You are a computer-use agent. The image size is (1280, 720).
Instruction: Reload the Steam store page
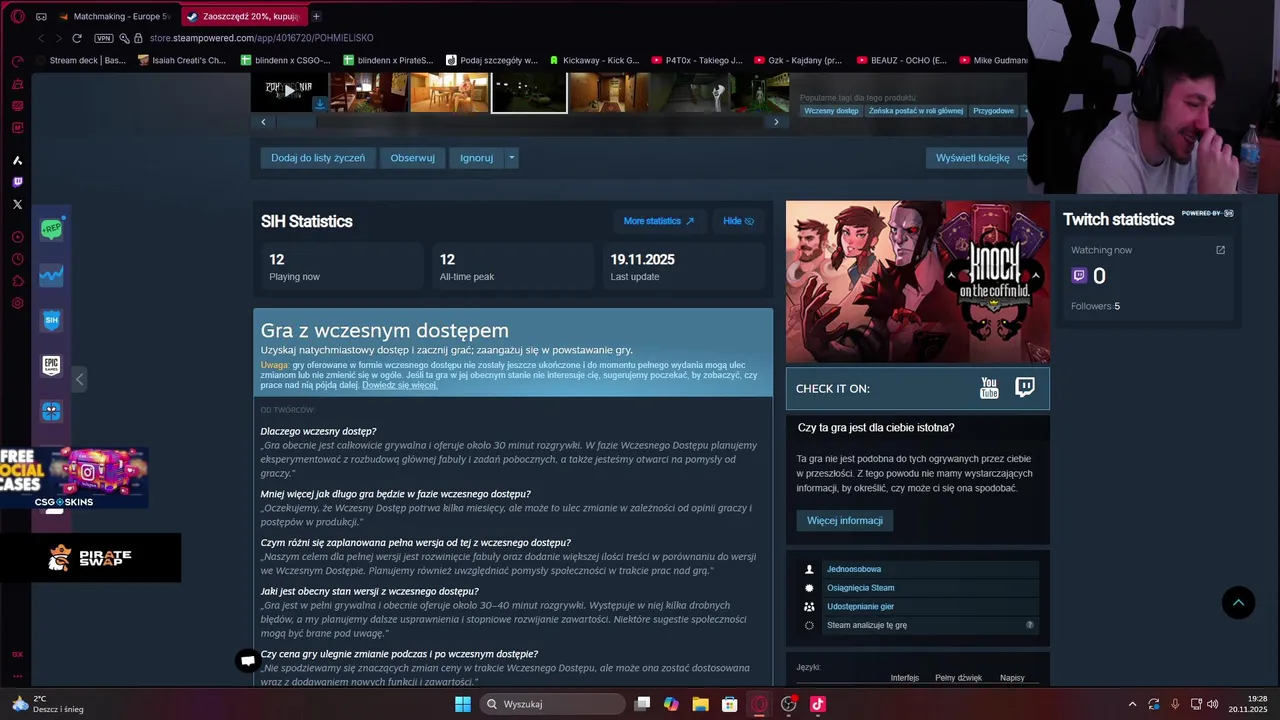(77, 38)
